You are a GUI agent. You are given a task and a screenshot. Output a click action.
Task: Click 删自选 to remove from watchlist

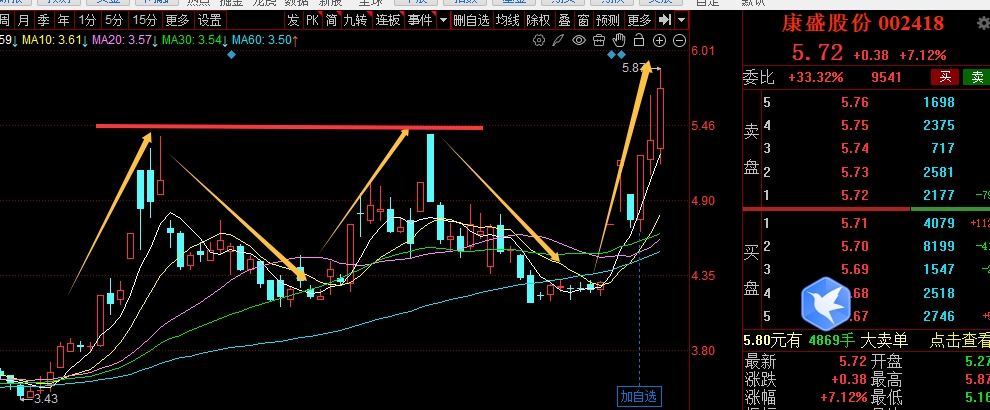(x=472, y=20)
